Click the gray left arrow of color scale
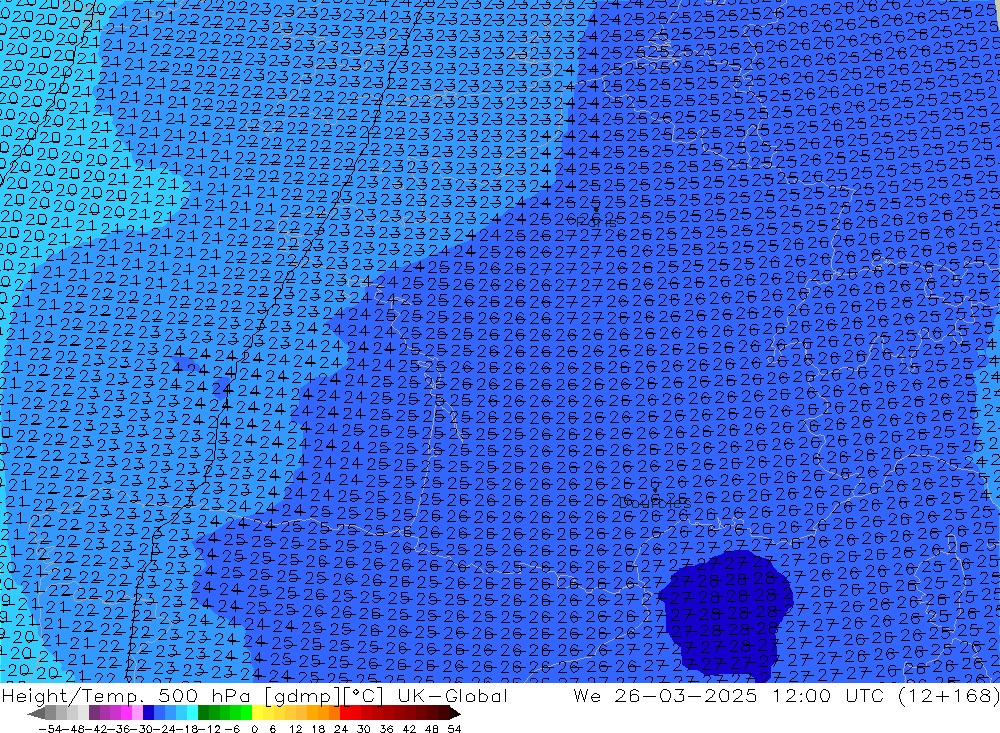This screenshot has width=1000, height=733. coord(36,713)
